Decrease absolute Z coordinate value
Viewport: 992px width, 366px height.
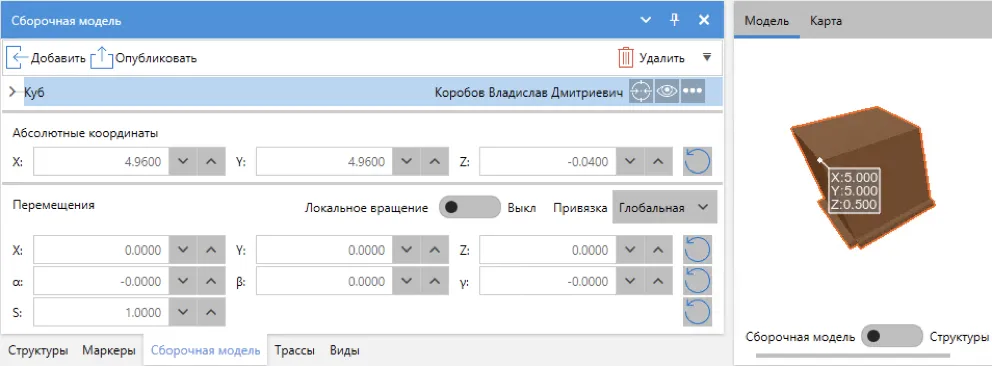click(x=629, y=162)
